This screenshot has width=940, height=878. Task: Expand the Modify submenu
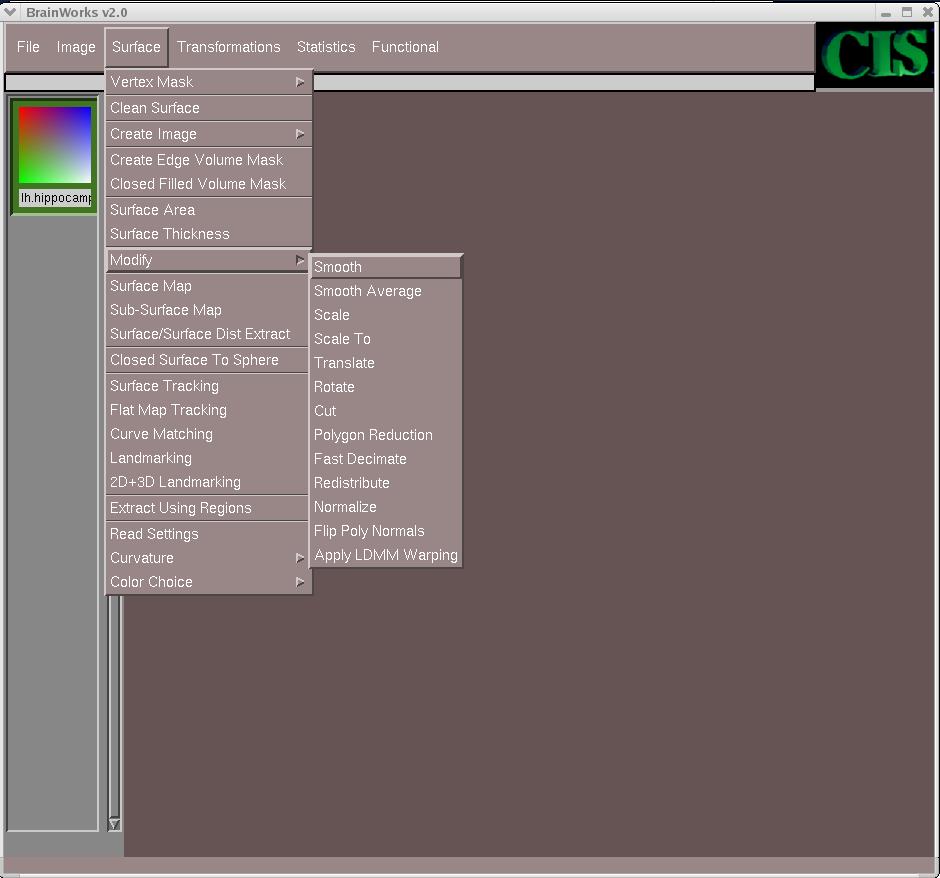pyautogui.click(x=209, y=260)
